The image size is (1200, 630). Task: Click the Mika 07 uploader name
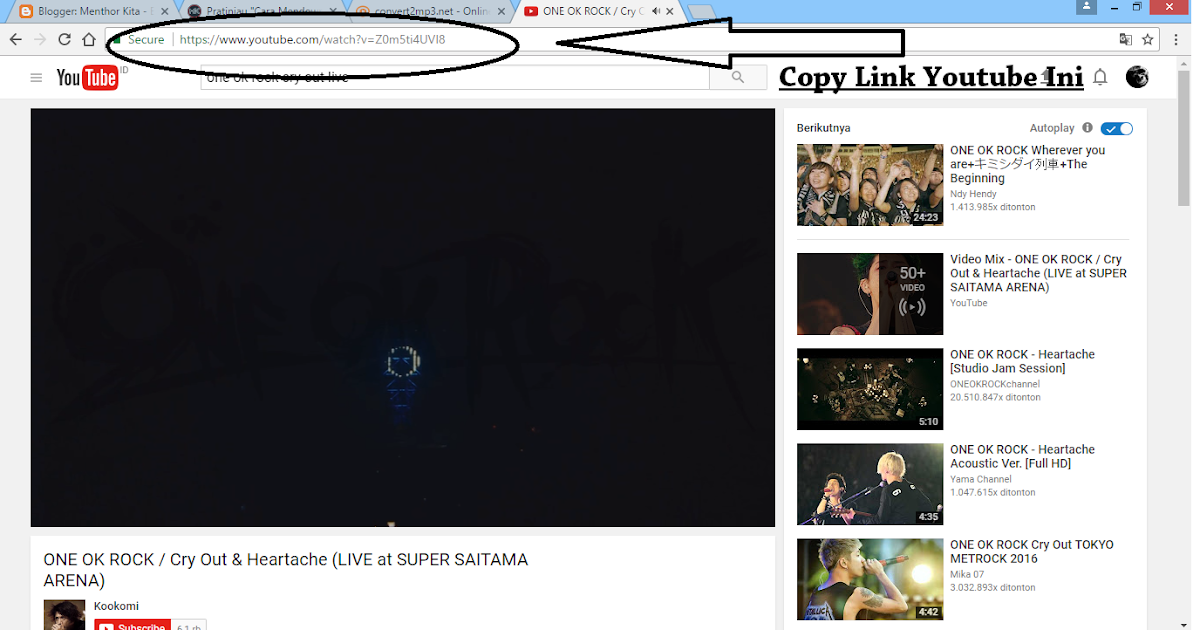[x=966, y=575]
